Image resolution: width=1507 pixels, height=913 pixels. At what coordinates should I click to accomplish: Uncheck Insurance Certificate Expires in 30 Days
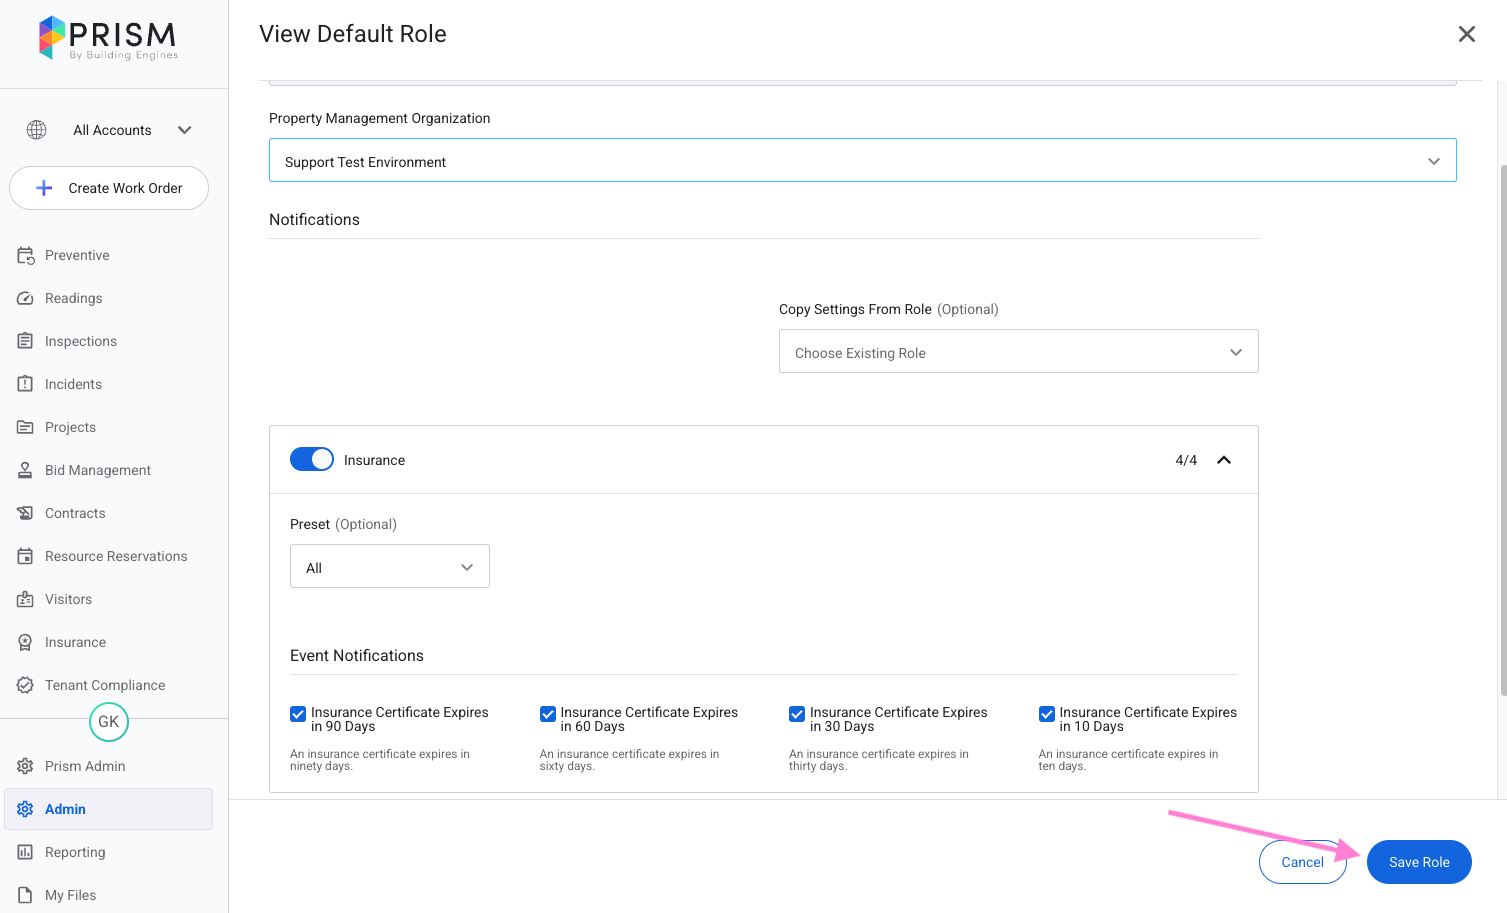point(797,714)
